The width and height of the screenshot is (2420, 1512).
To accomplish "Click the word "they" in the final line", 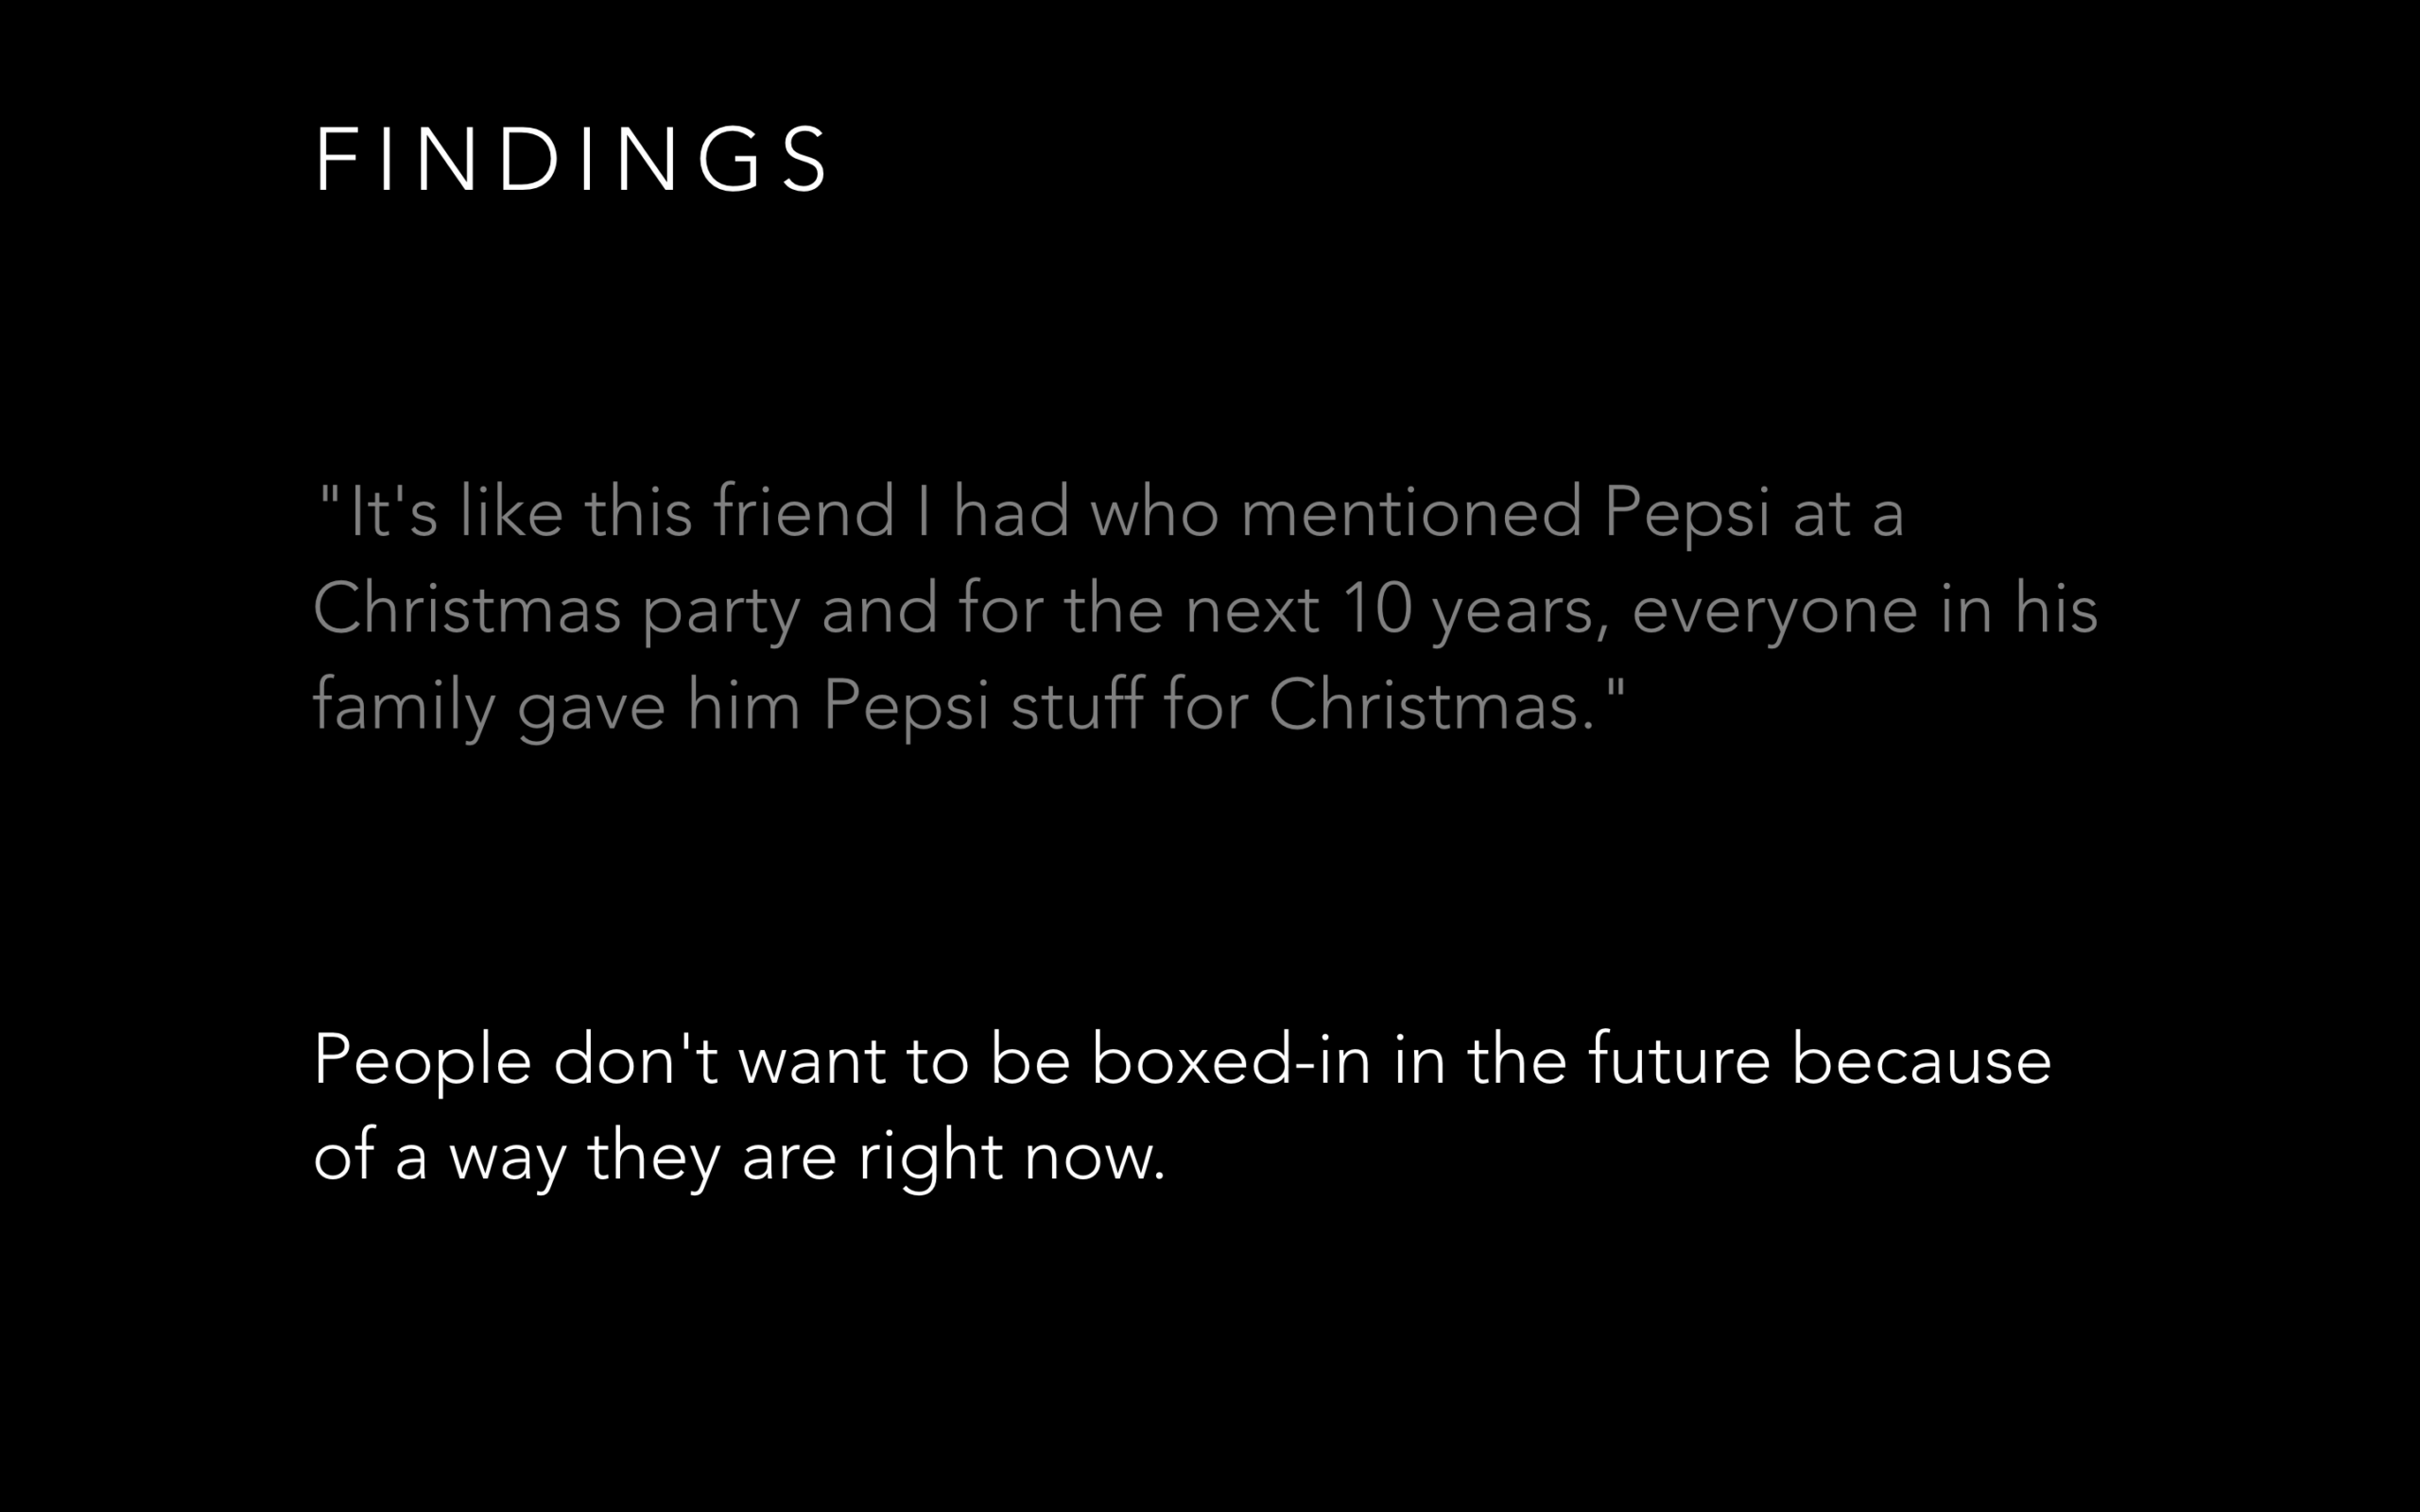I will coord(654,1158).
